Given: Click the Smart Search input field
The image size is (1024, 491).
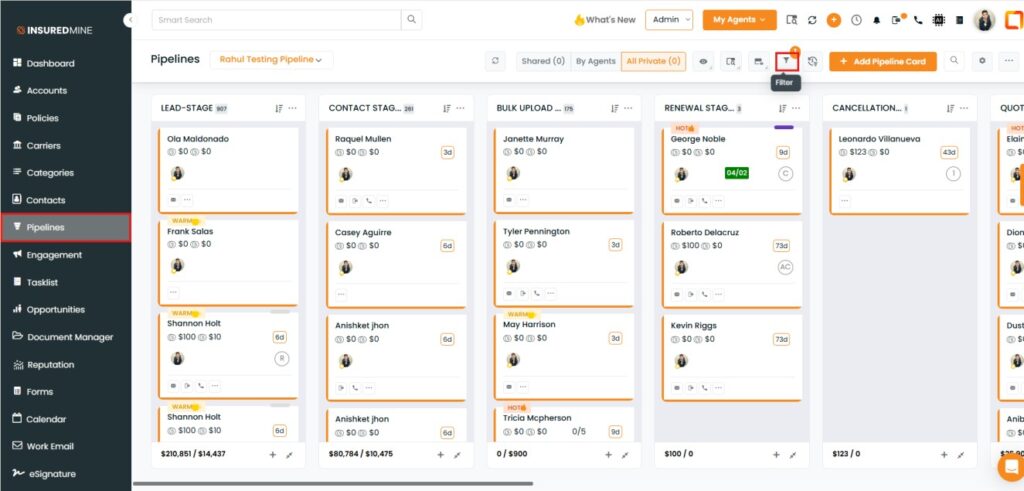Looking at the screenshot, I should [x=277, y=19].
